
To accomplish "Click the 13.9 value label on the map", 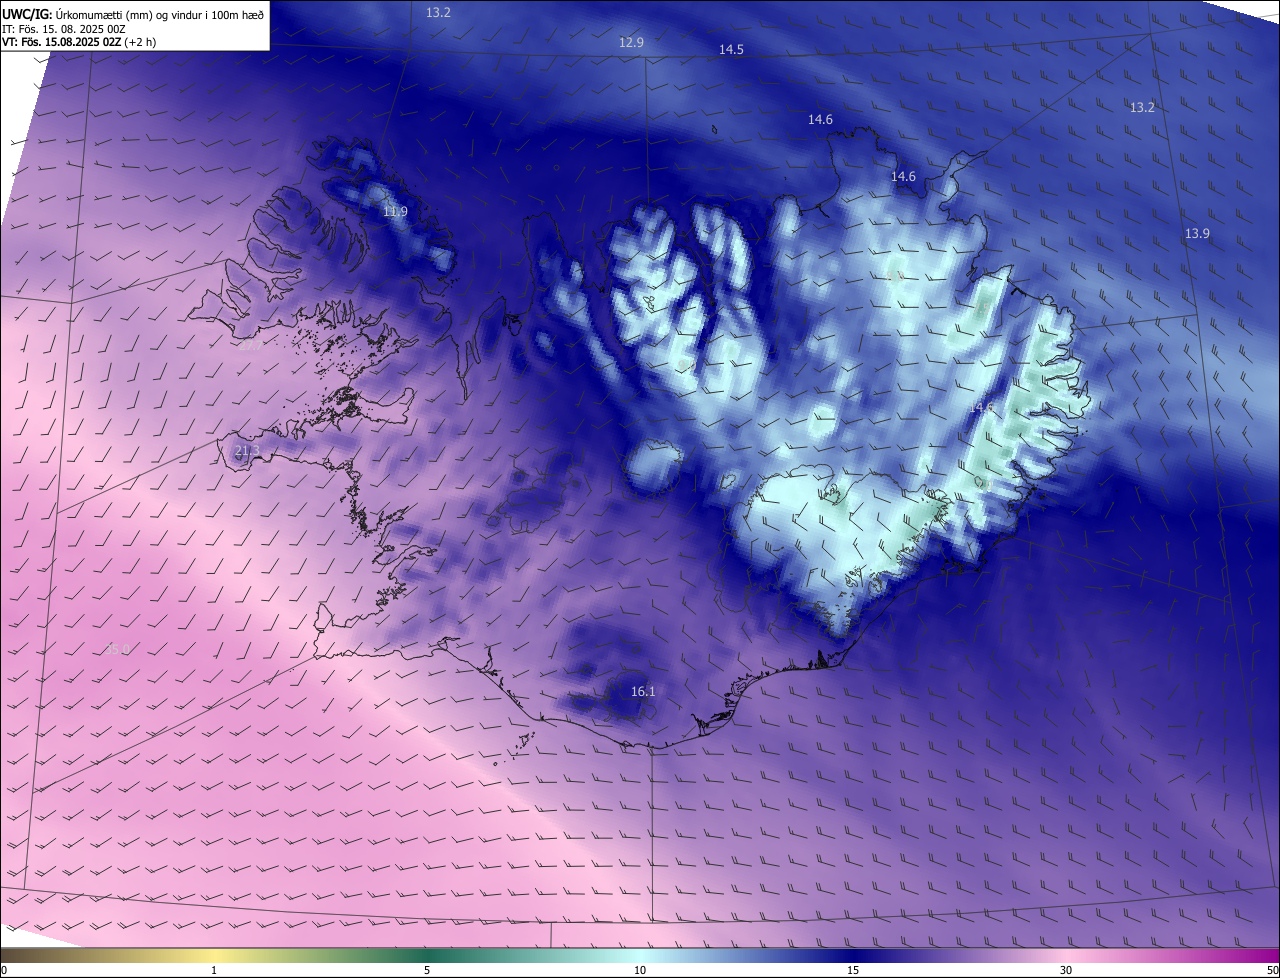I will (1197, 233).
